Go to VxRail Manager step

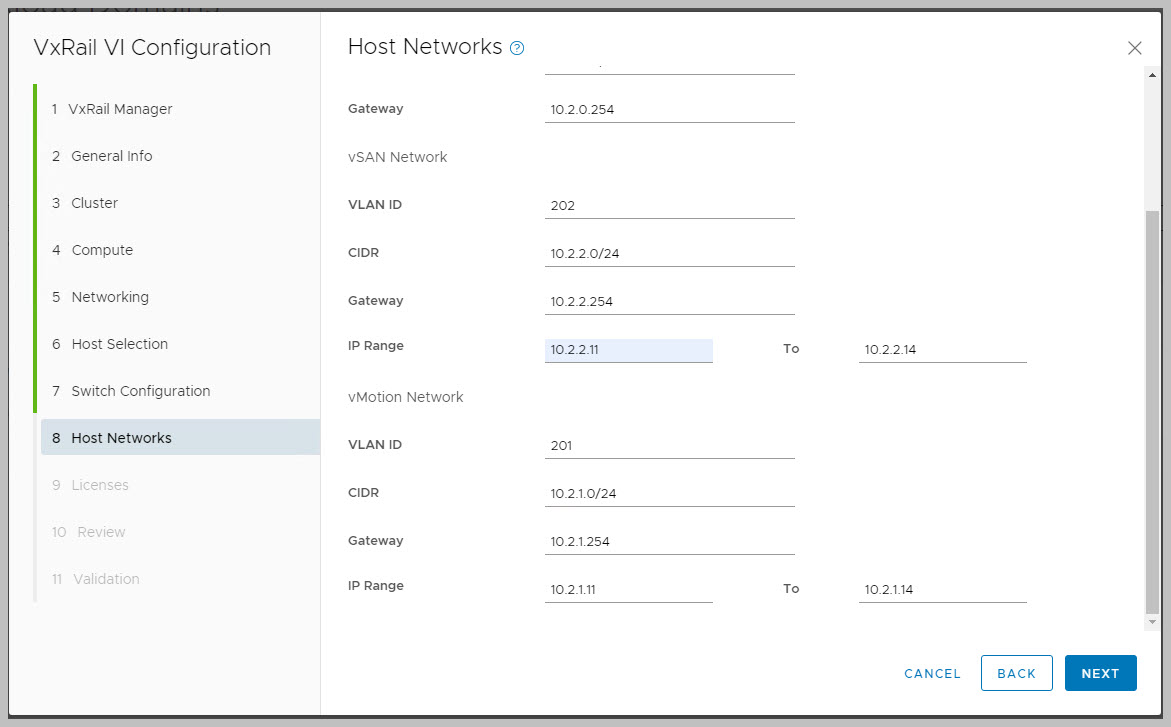point(121,109)
